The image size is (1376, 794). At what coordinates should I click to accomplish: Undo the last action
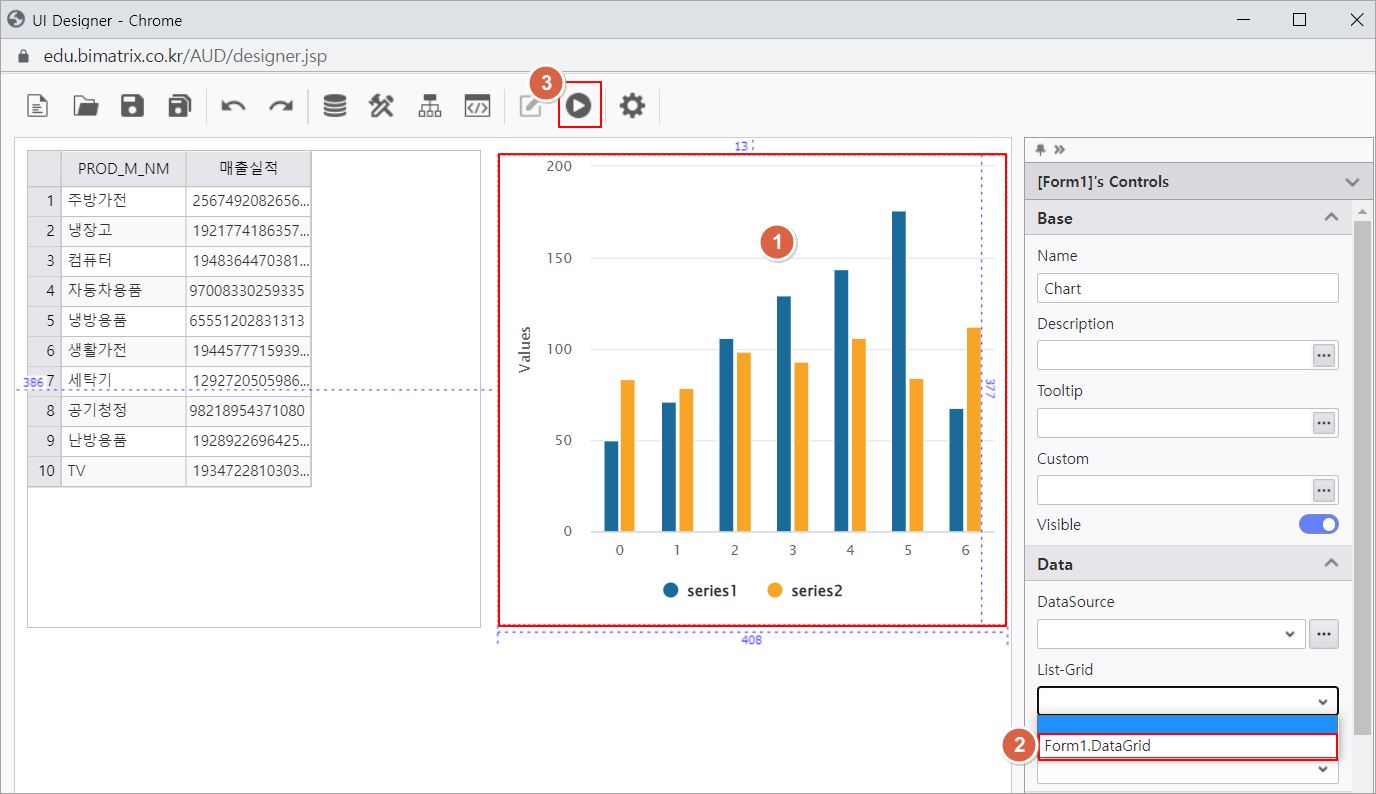(x=233, y=106)
